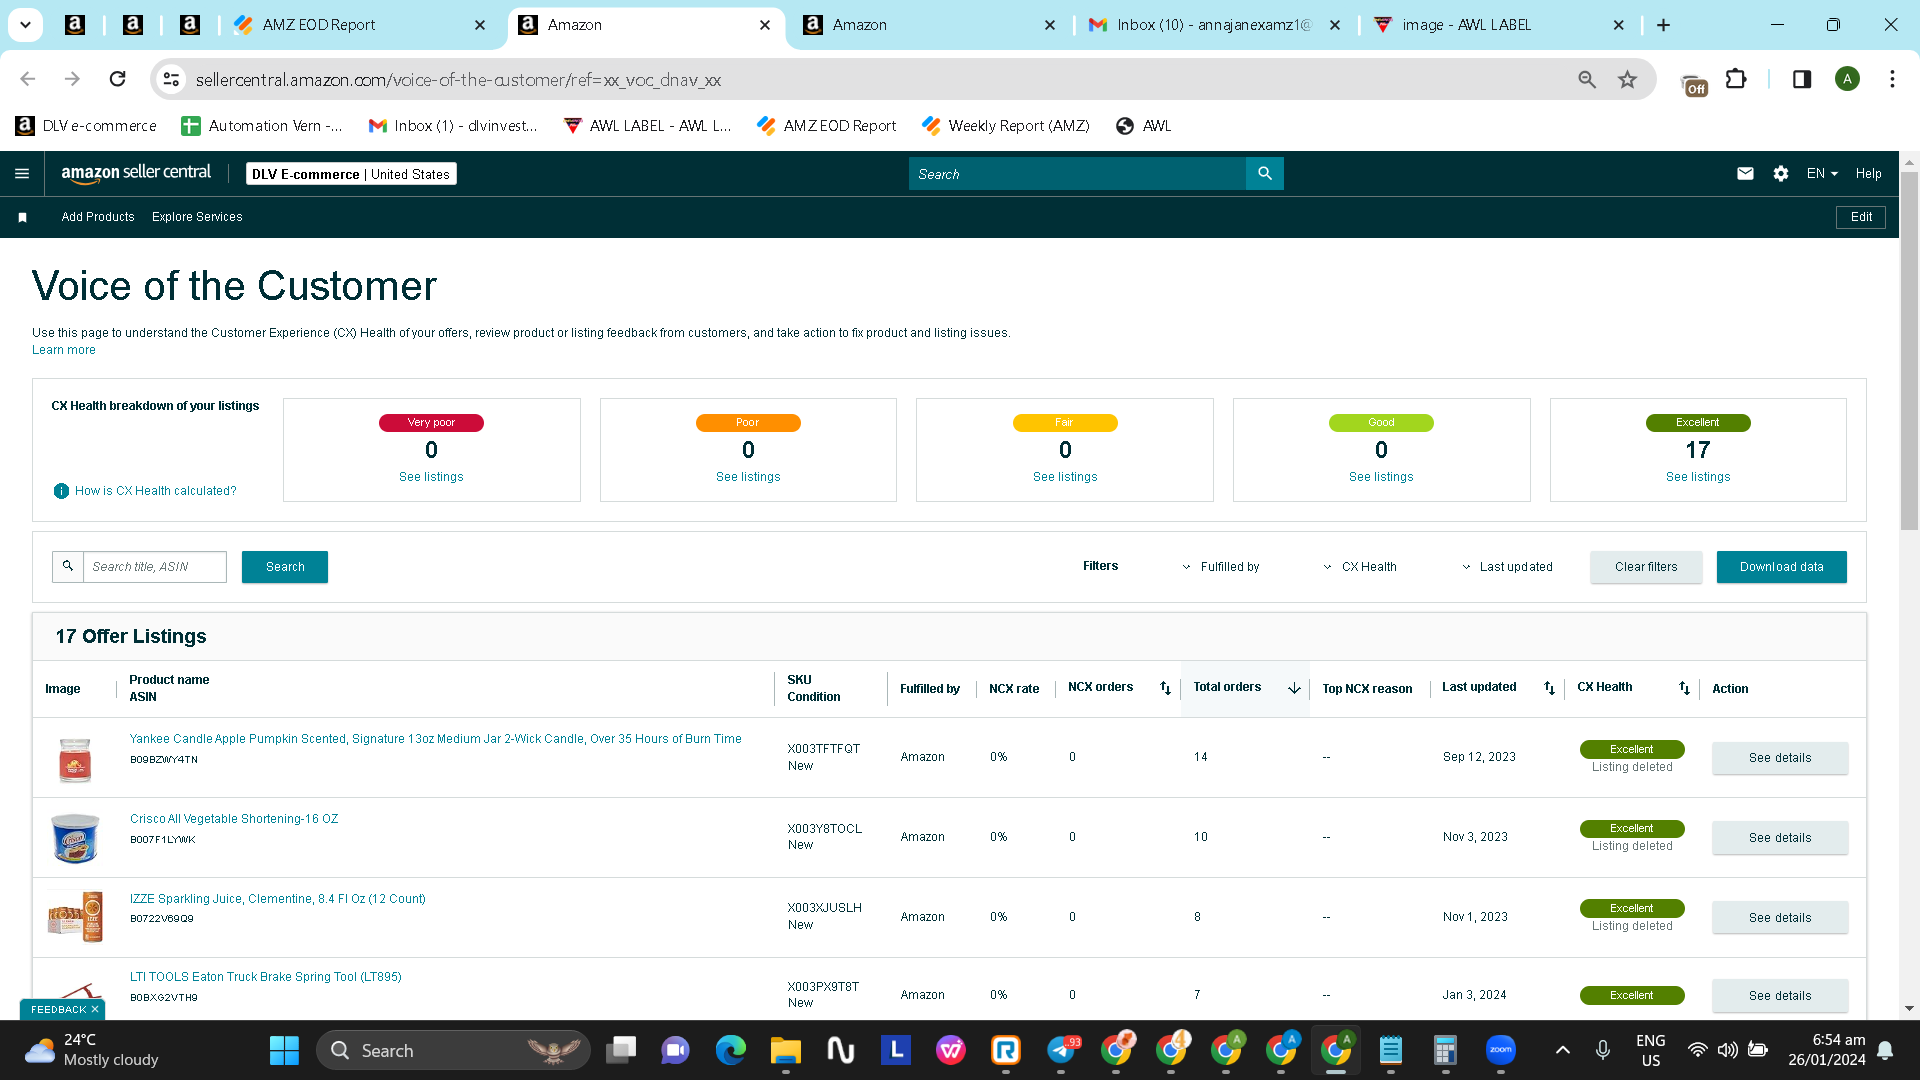Viewport: 1920px width, 1080px height.
Task: Sort the table by Last updated column
Action: pyautogui.click(x=1549, y=688)
